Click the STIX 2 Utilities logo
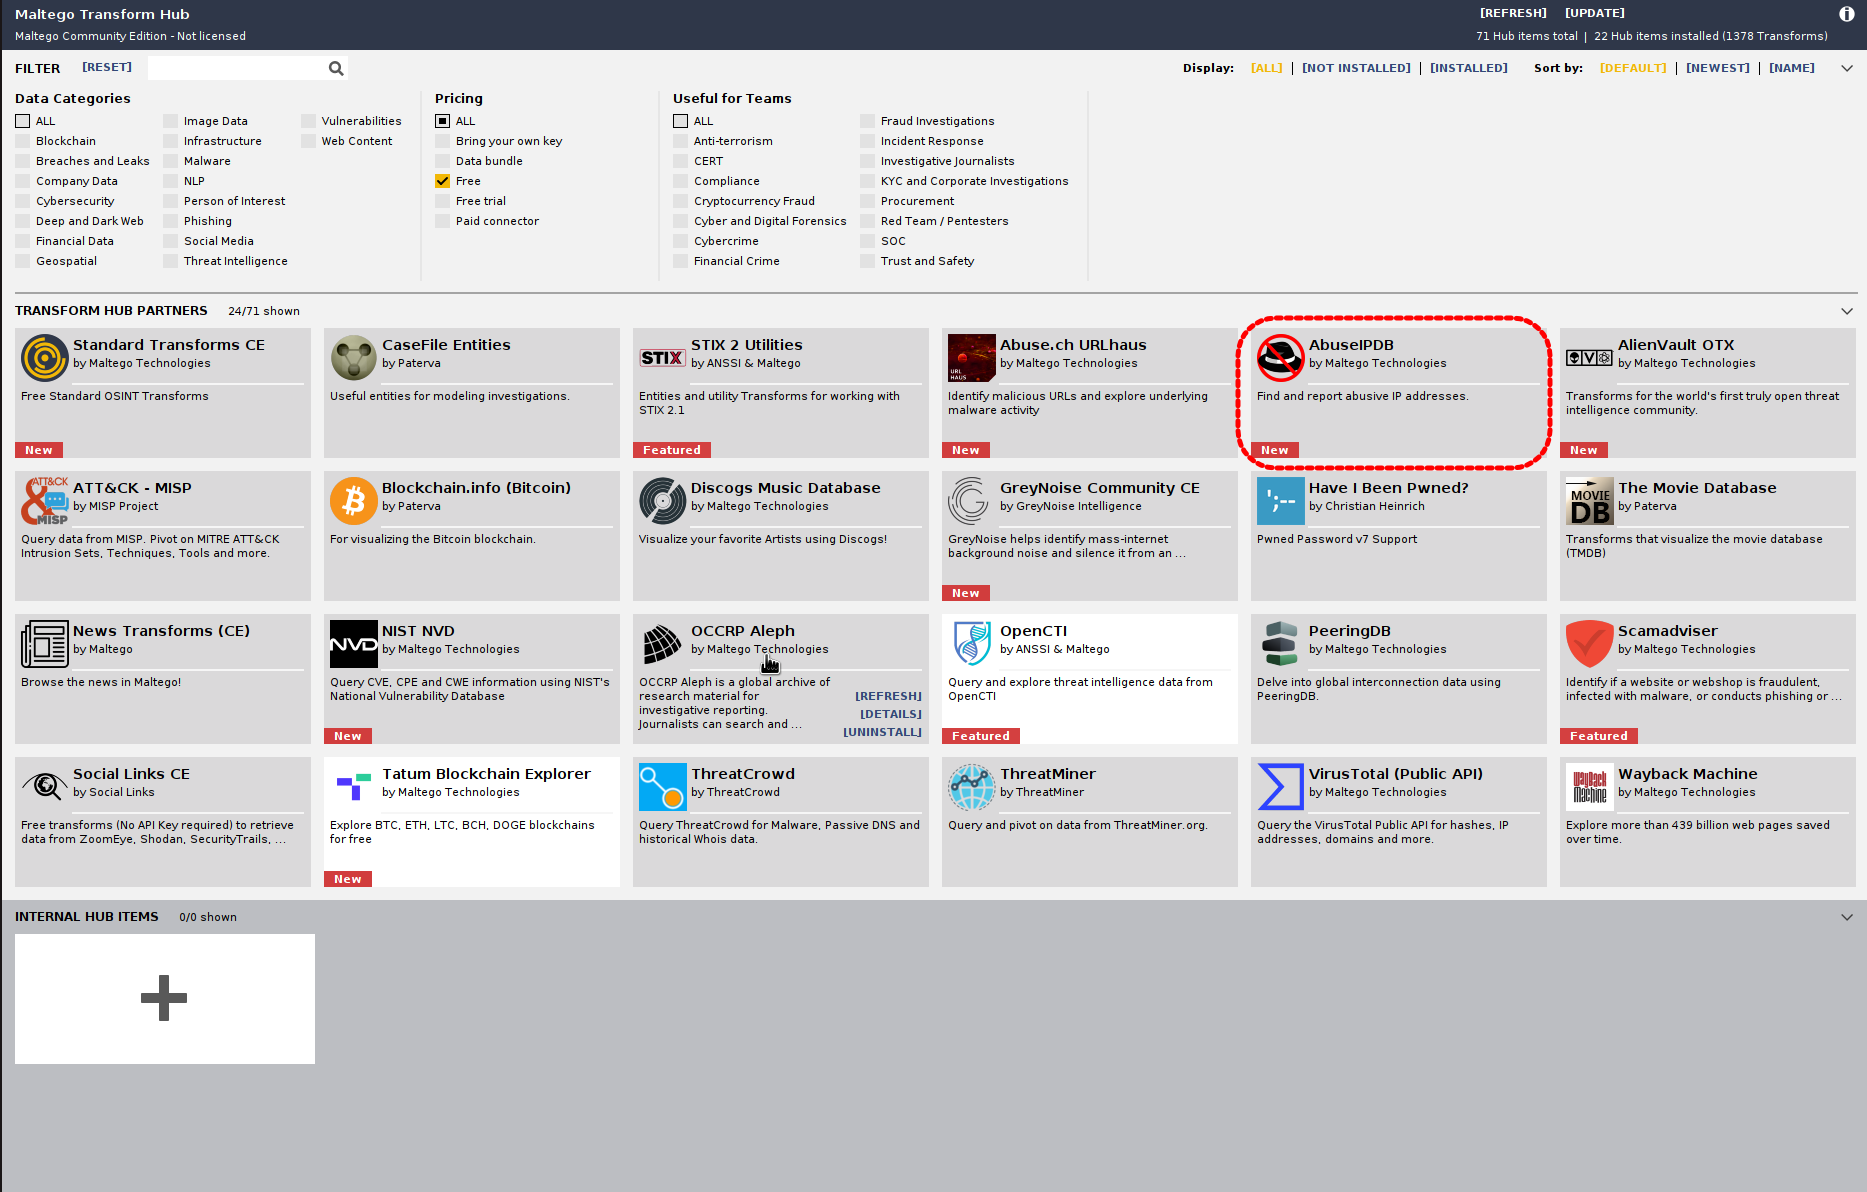1867x1192 pixels. [662, 358]
